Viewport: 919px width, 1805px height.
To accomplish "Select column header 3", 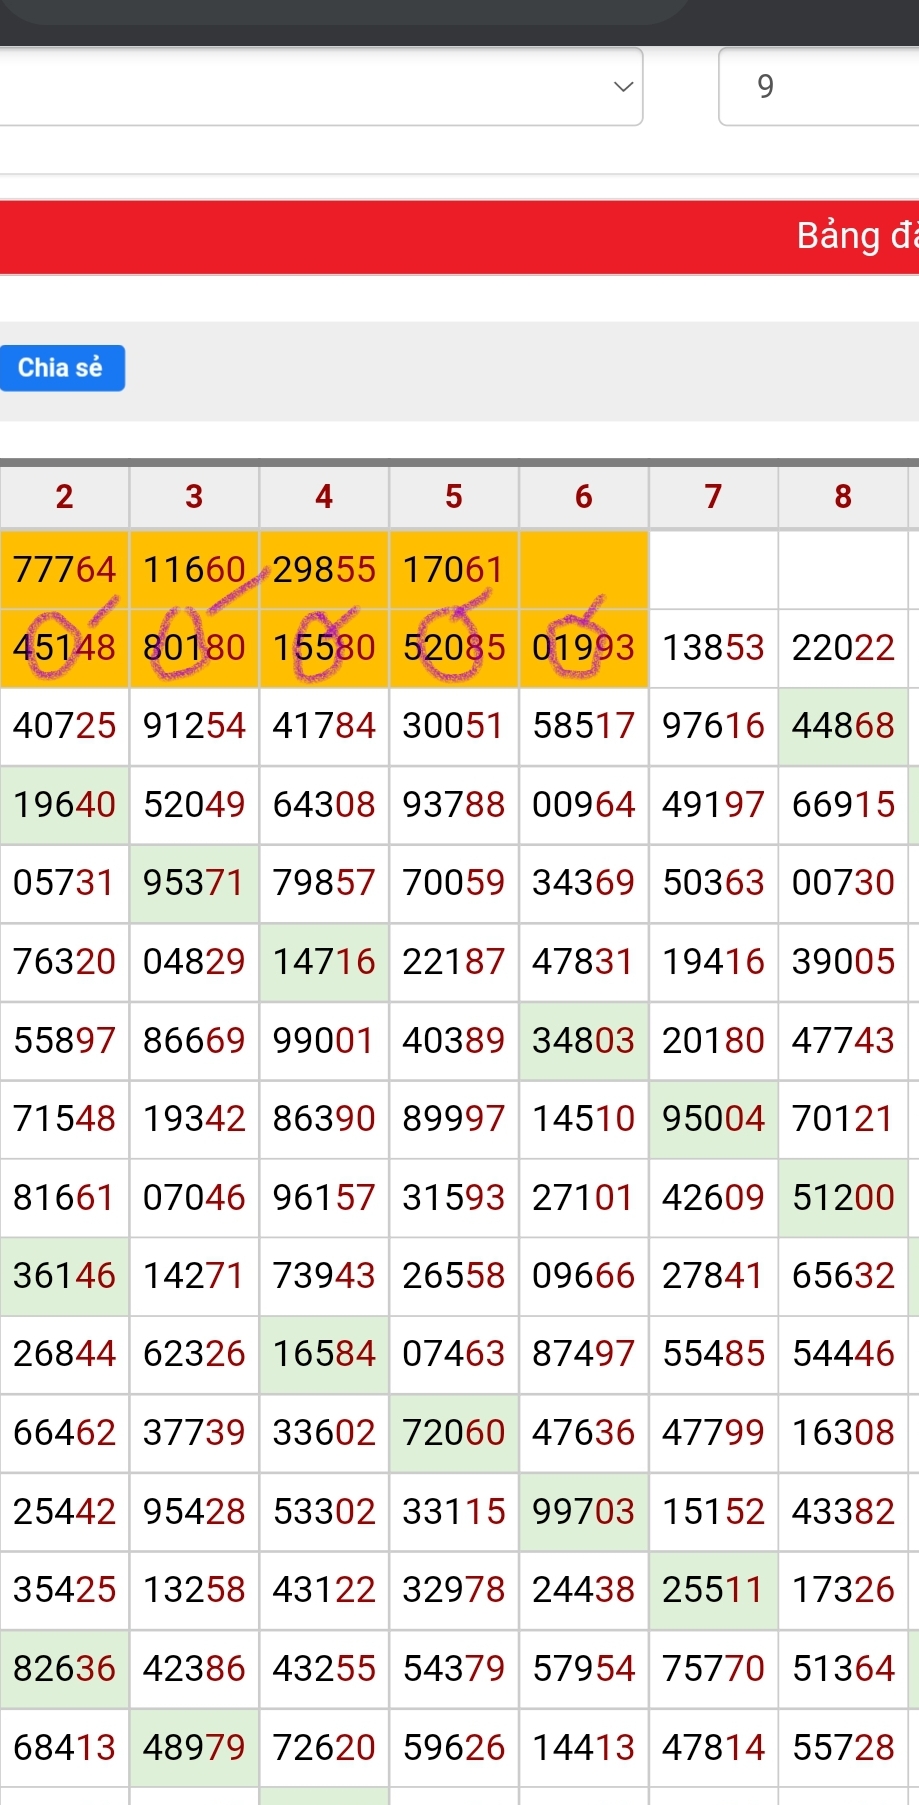I will [194, 496].
